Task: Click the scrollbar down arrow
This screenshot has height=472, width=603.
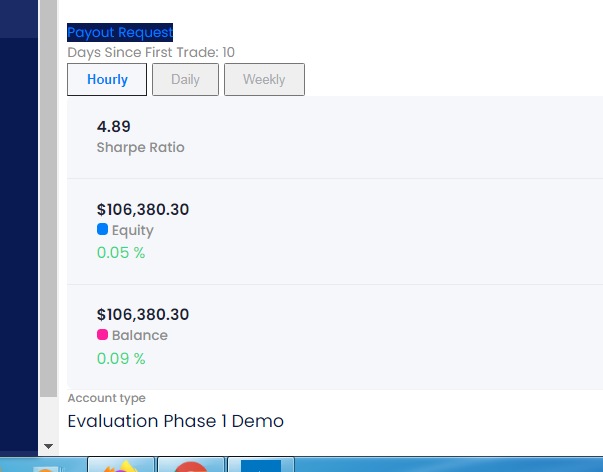Action: (48, 446)
